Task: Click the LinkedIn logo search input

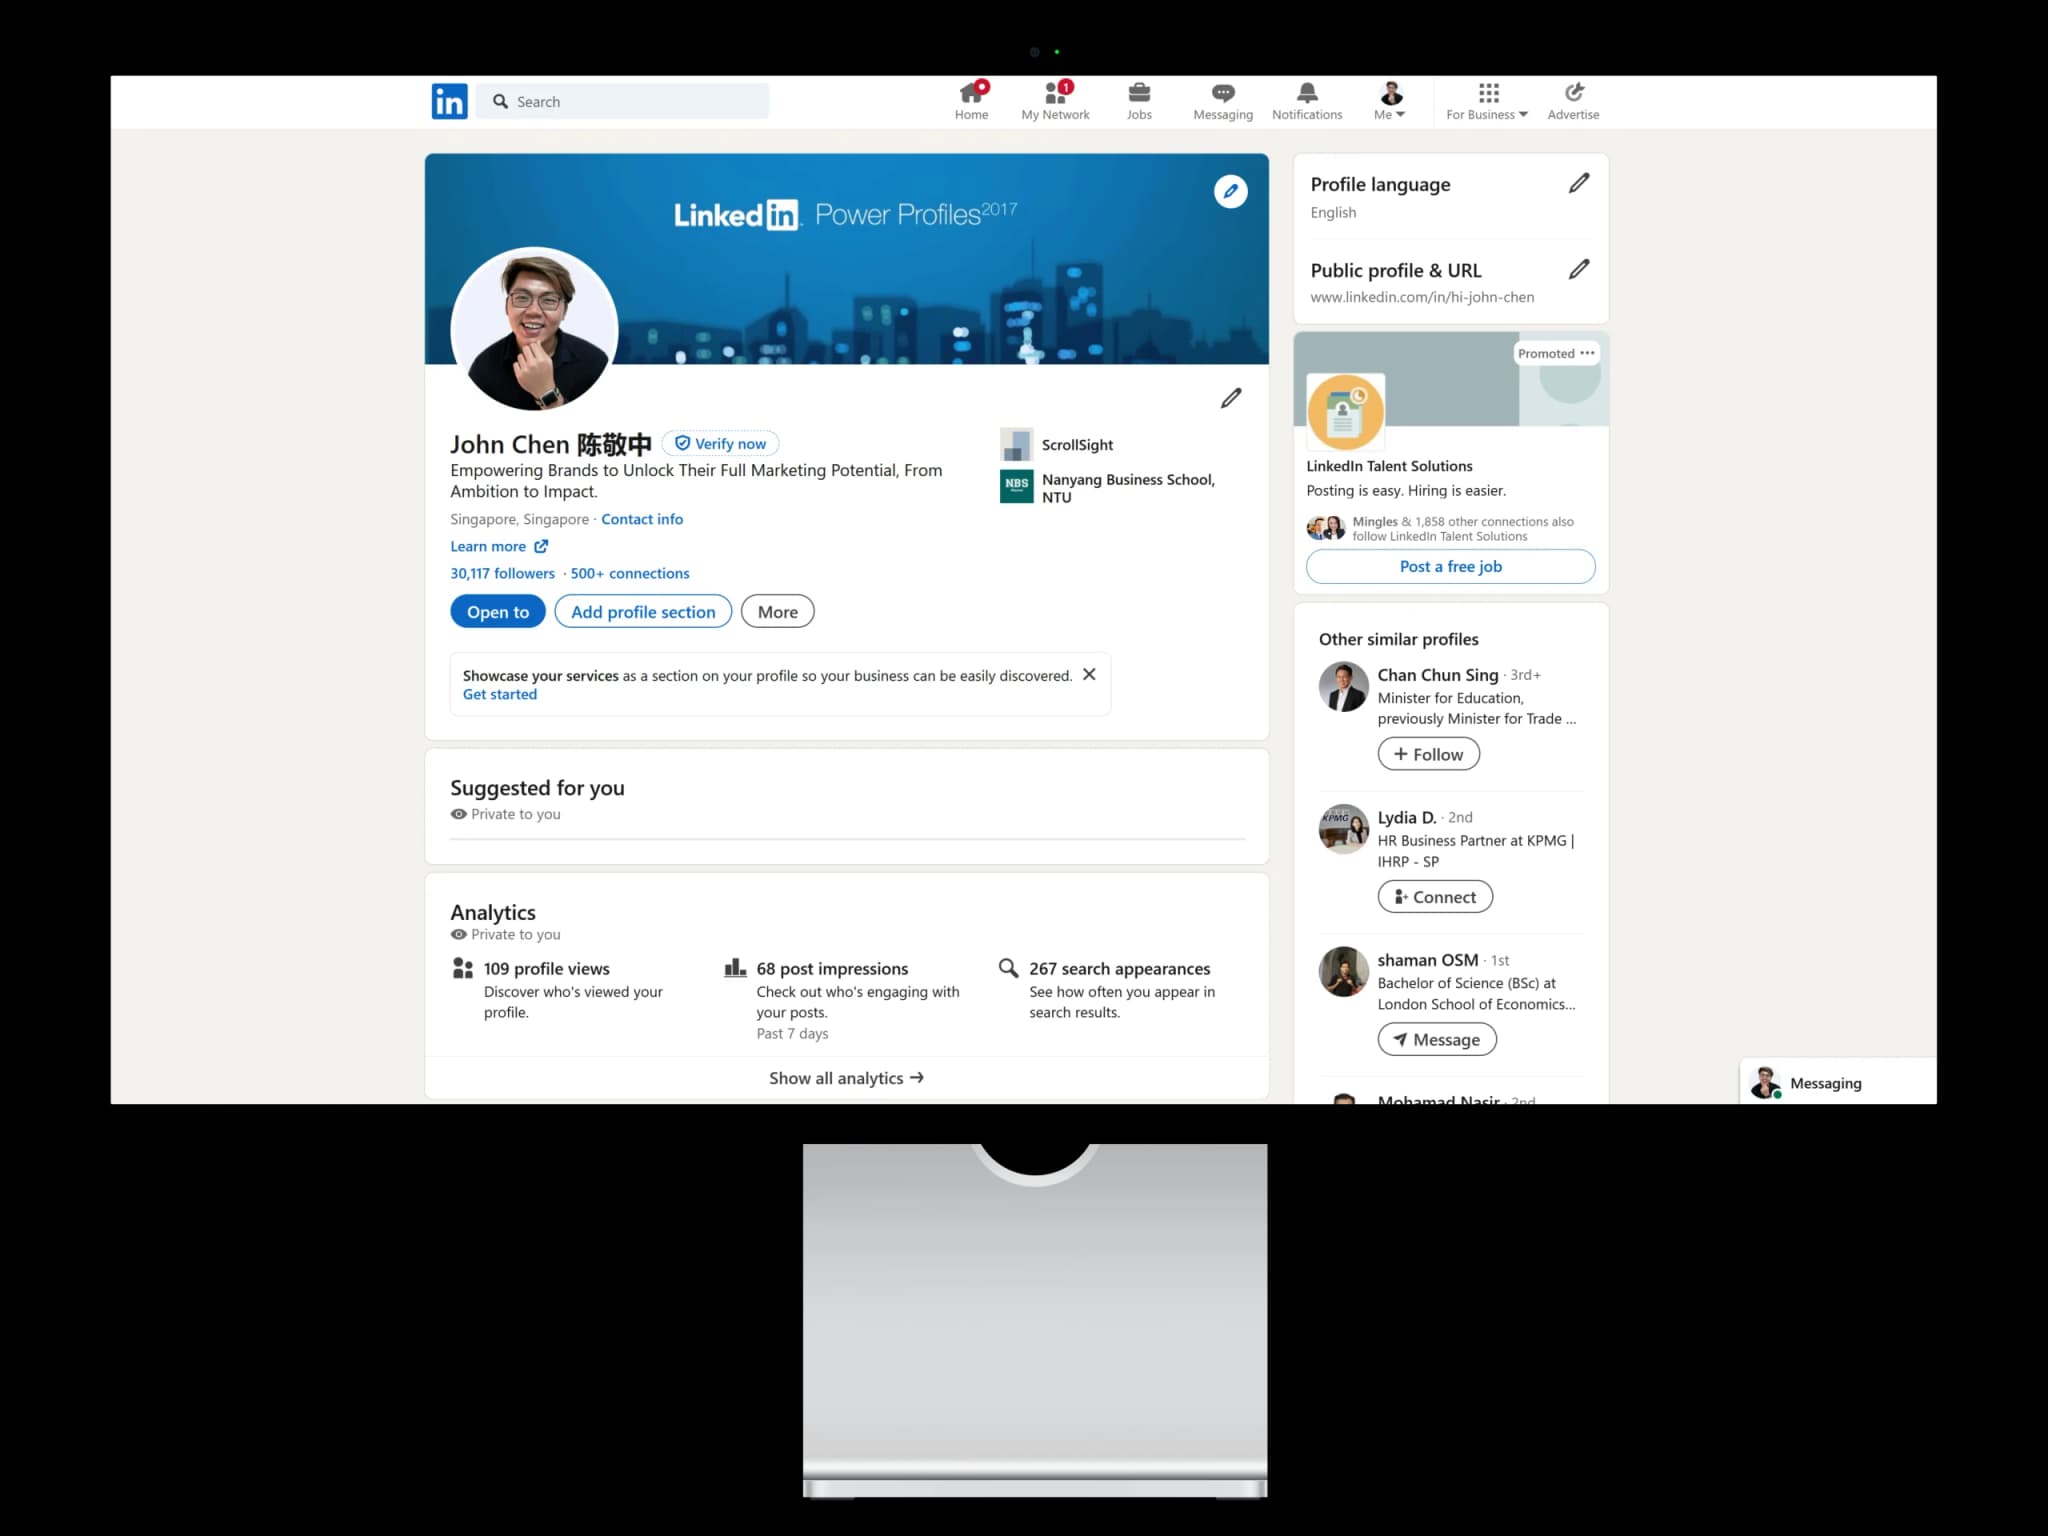Action: click(627, 102)
